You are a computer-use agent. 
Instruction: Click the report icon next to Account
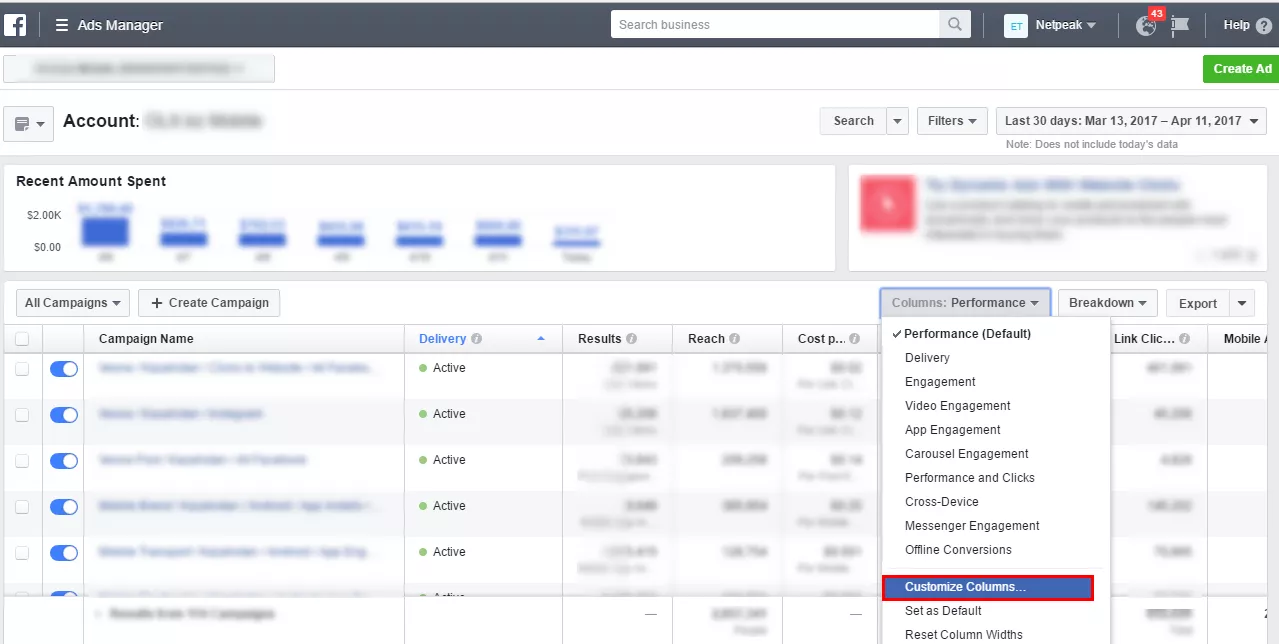pos(28,124)
